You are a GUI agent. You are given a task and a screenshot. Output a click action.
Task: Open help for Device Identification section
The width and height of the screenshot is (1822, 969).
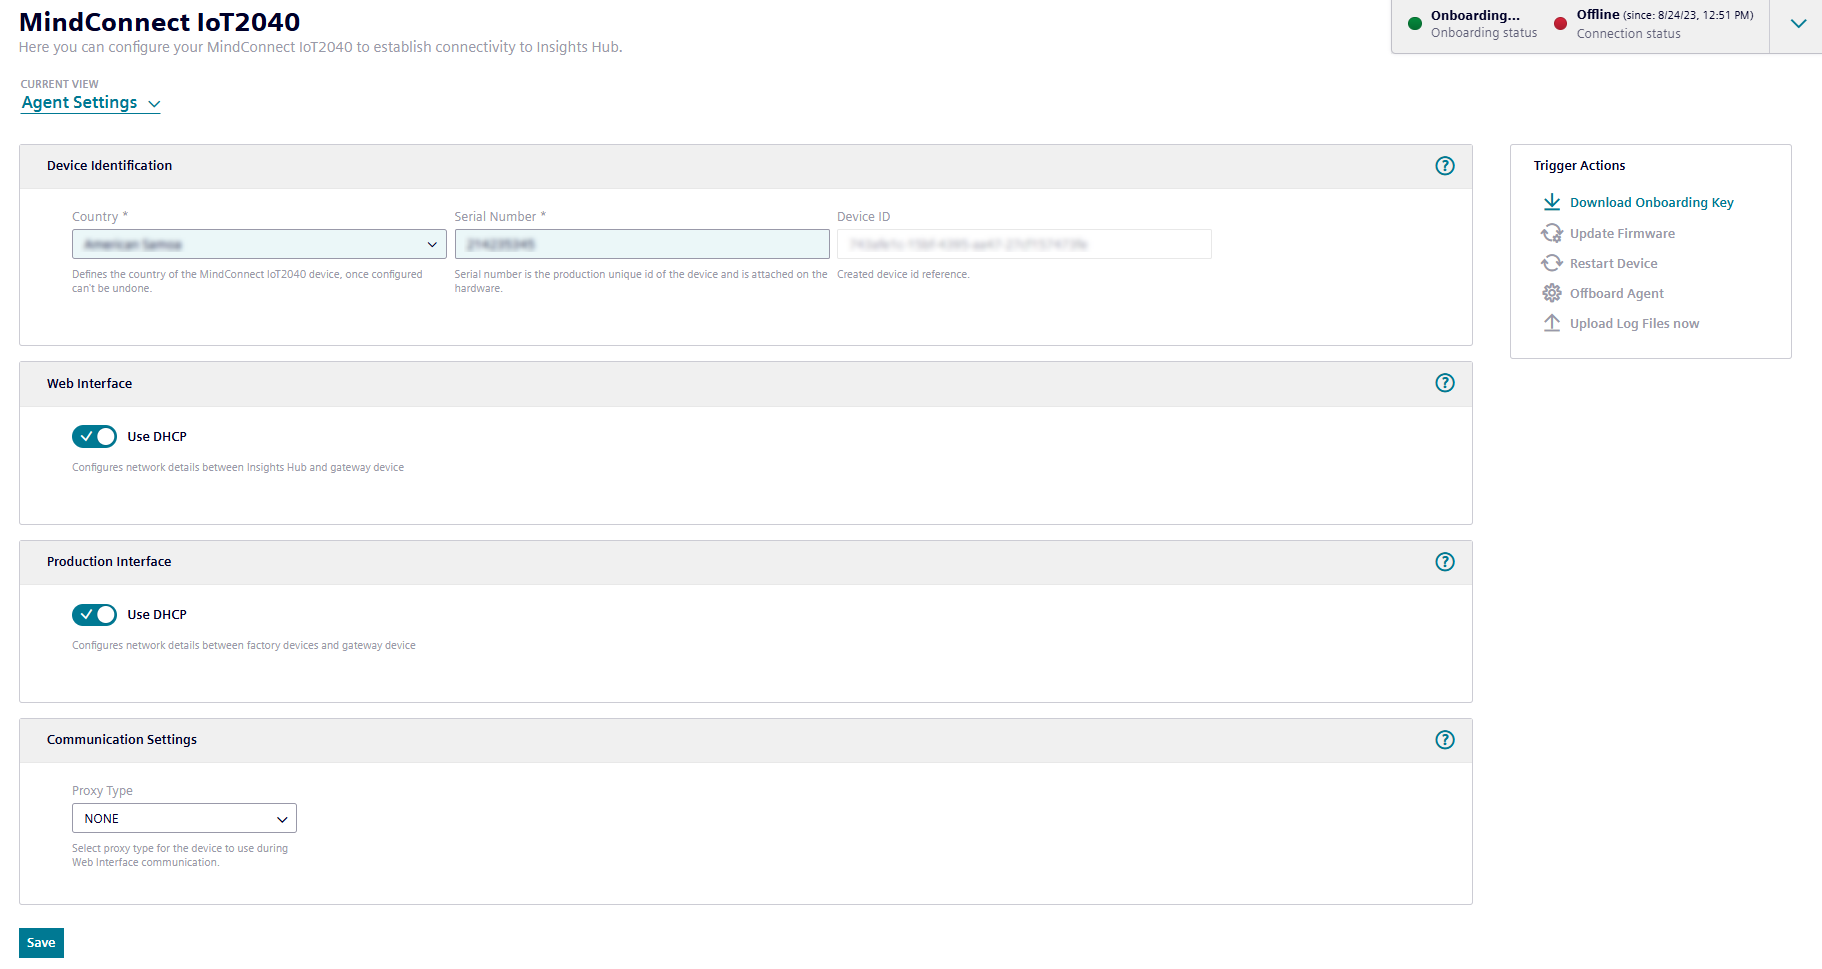pos(1445,166)
